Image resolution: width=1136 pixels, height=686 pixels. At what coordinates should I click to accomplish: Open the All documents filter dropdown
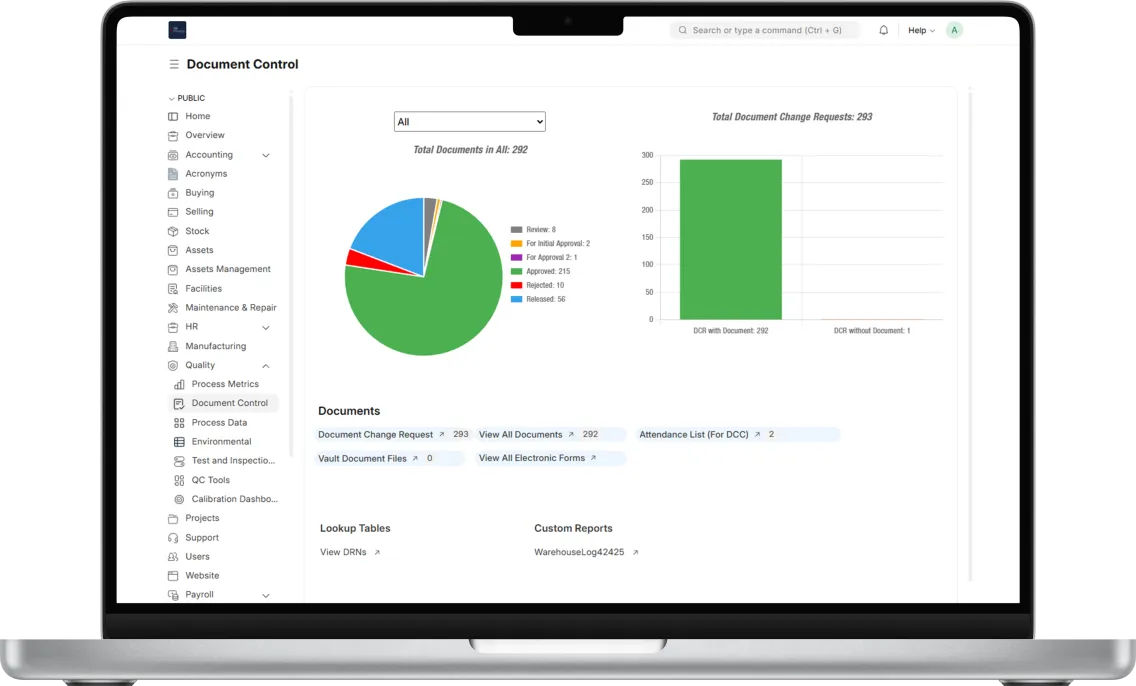(x=469, y=122)
